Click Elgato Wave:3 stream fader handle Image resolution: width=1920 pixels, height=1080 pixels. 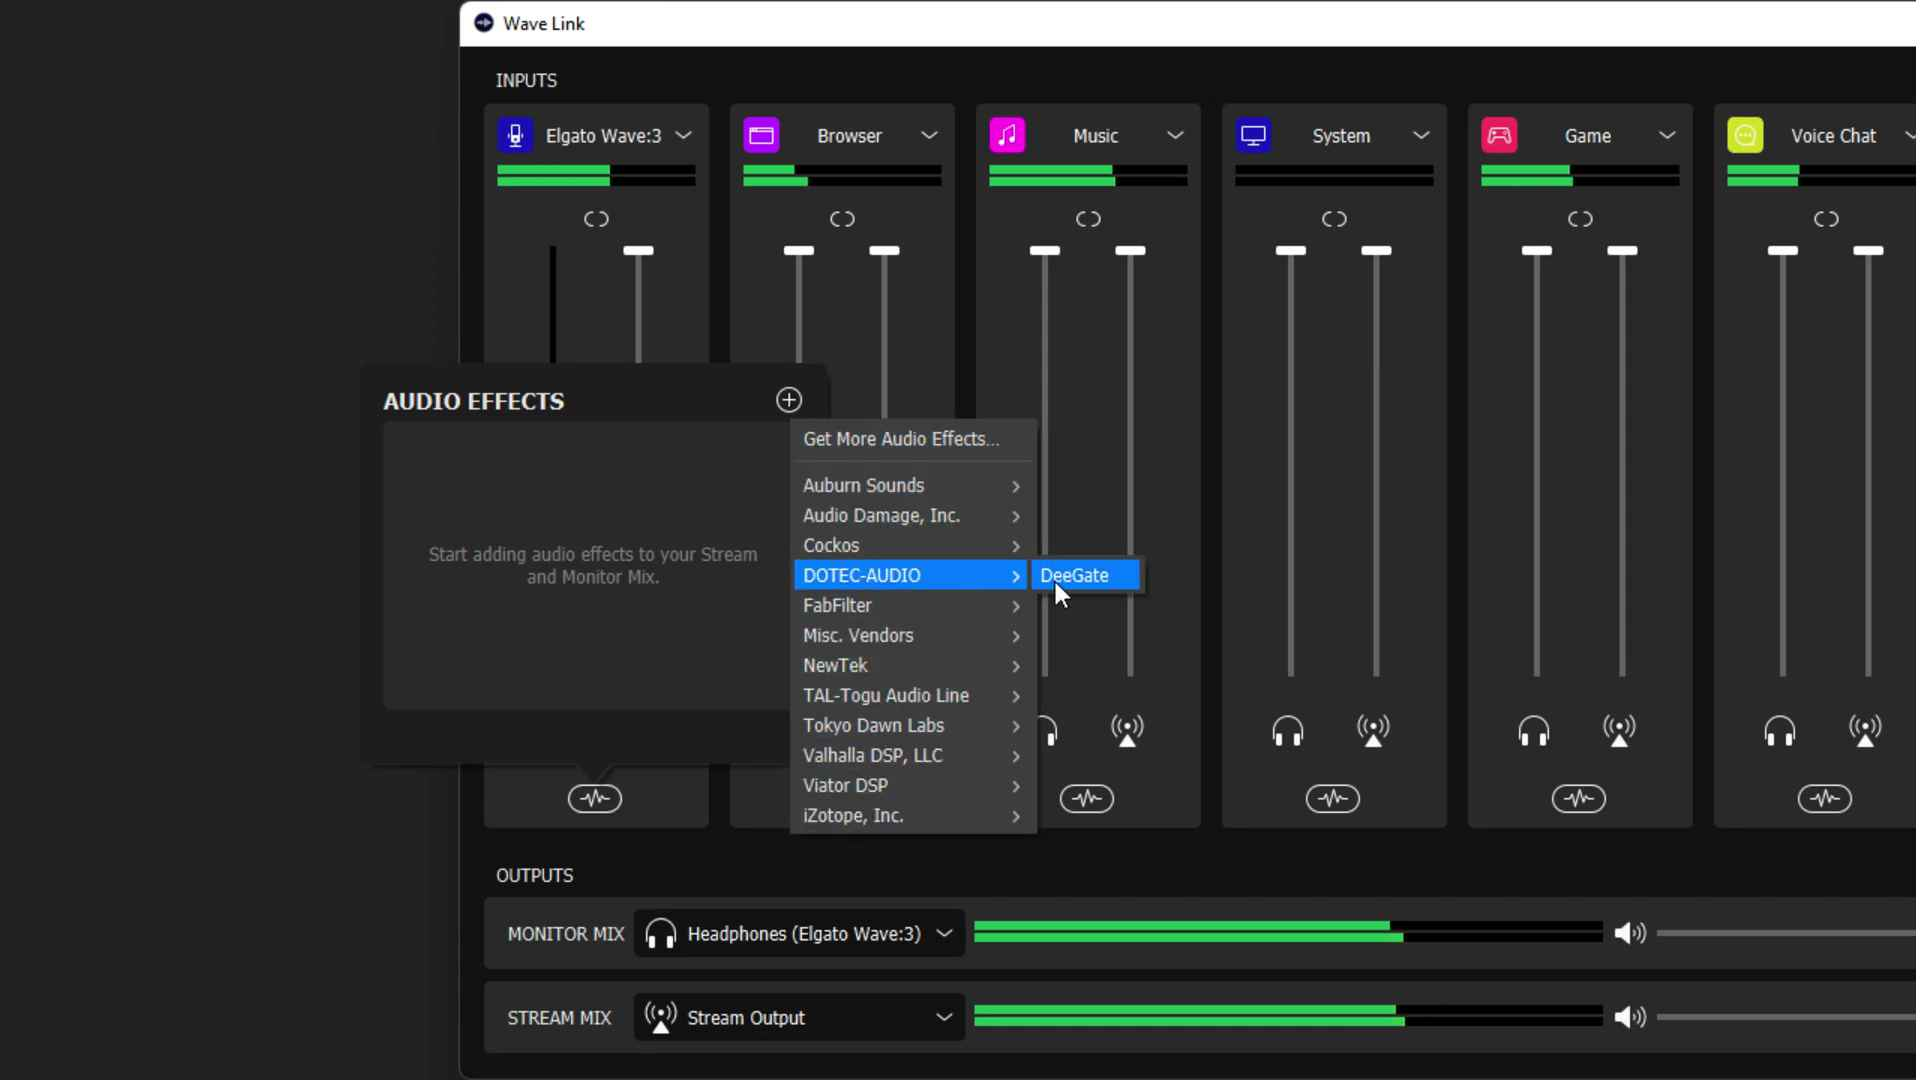(x=638, y=250)
